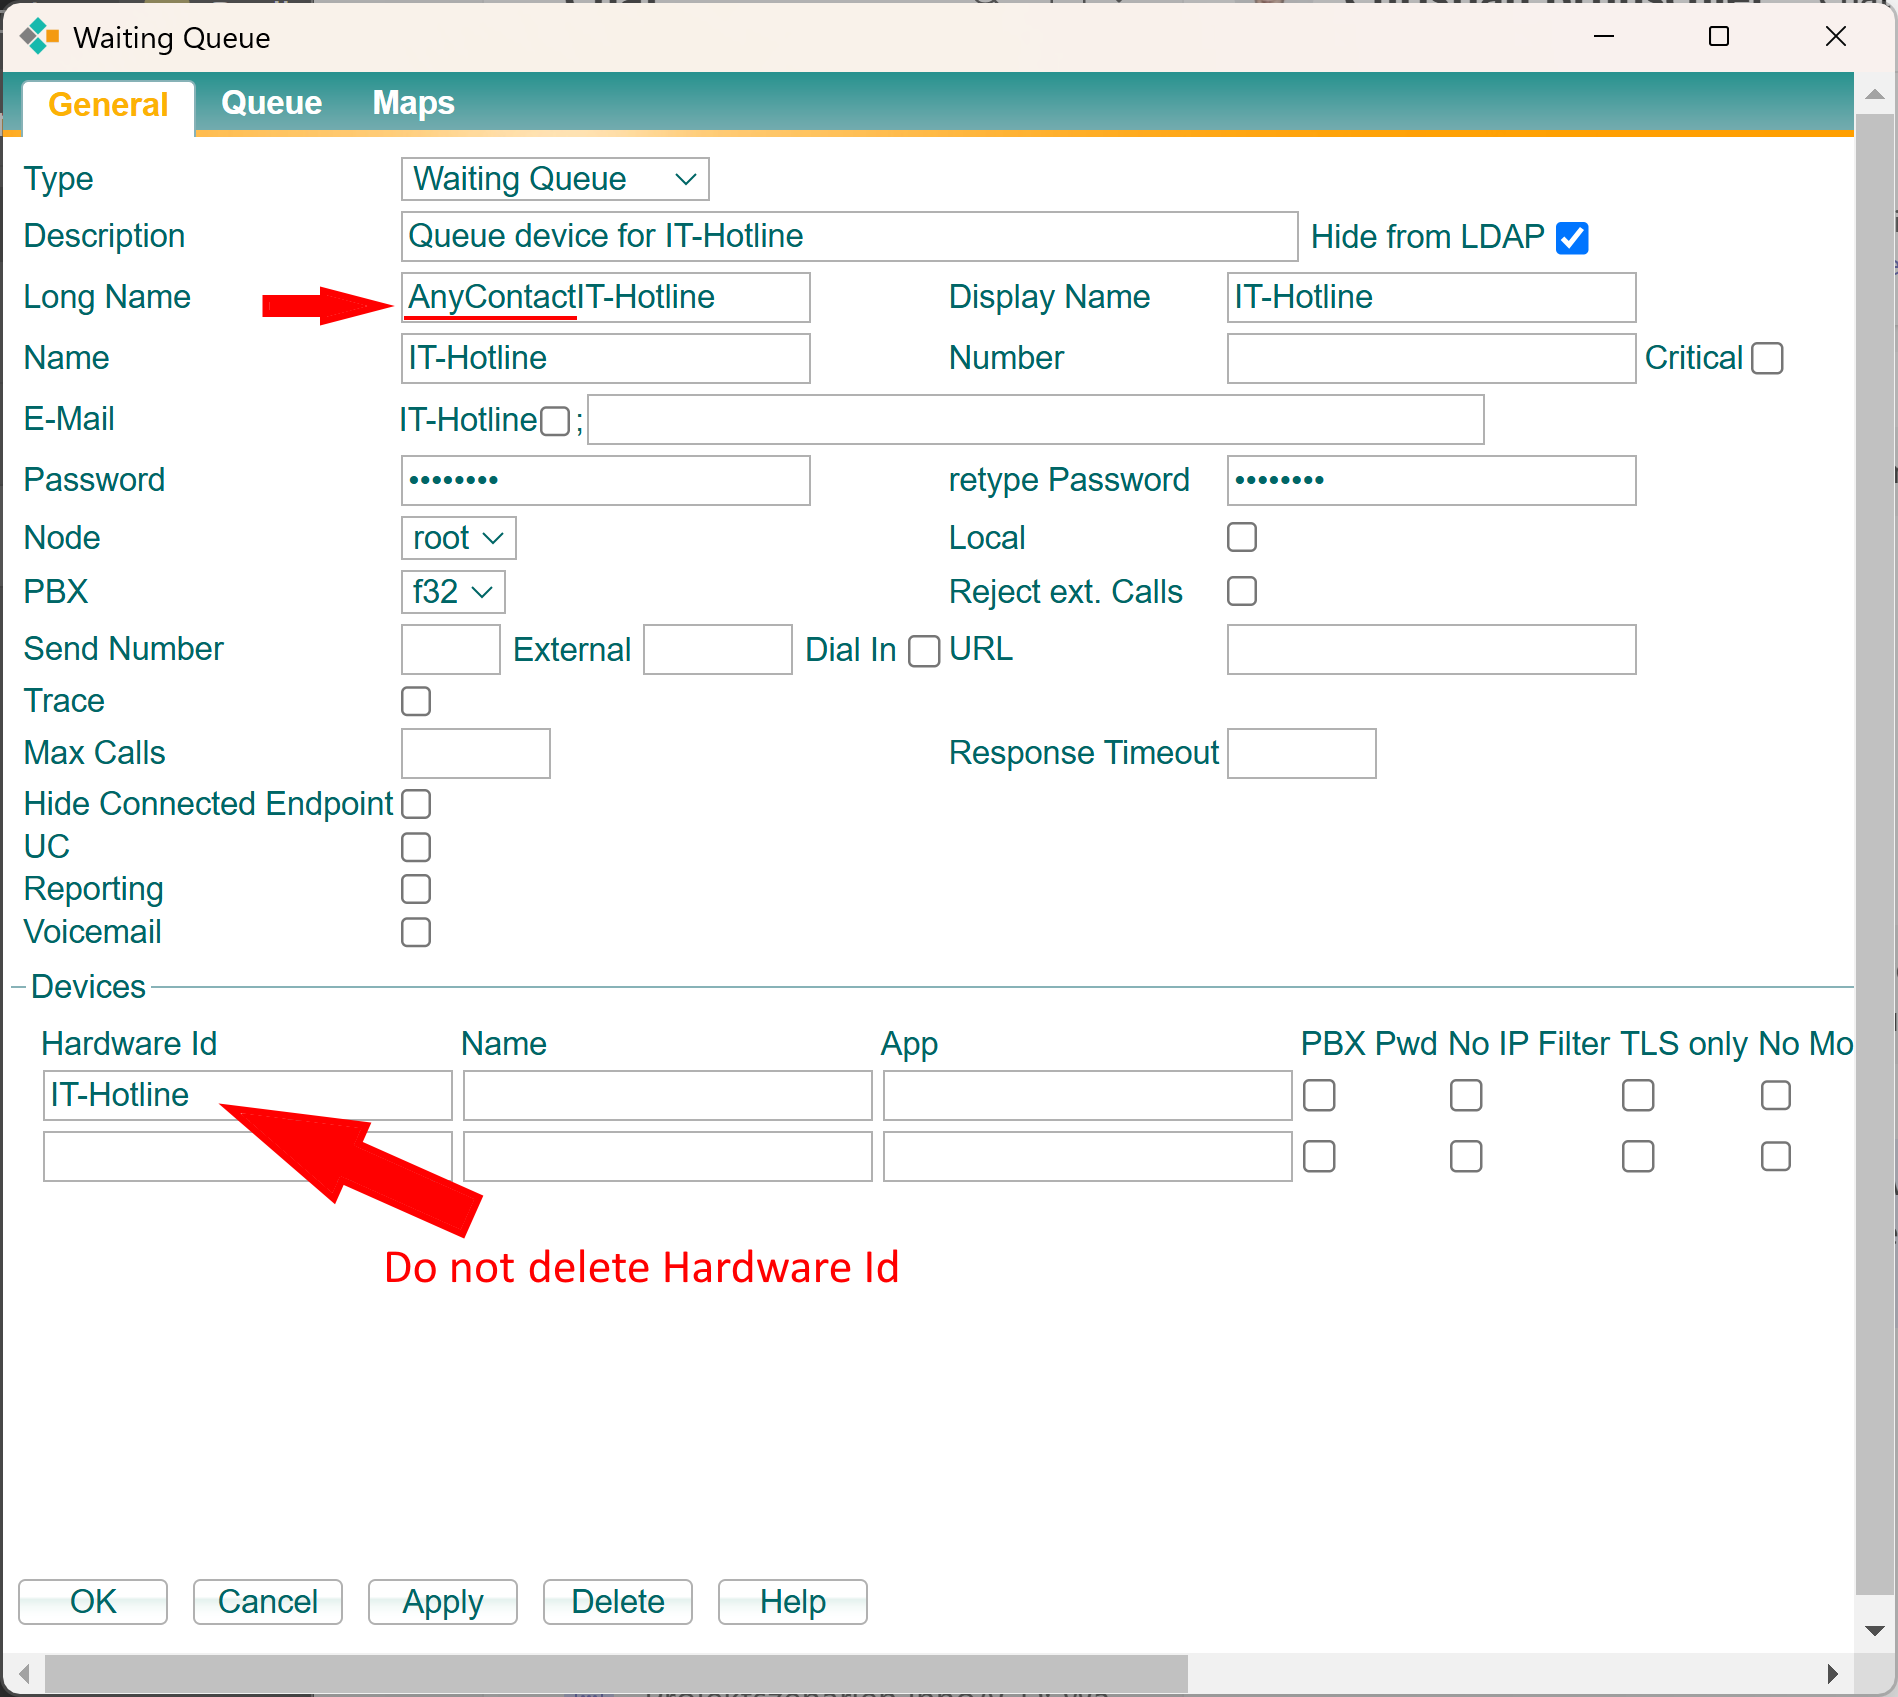The image size is (1898, 1697).
Task: Click the scroll left arrow on horizontal scrollbar
Action: (x=24, y=1673)
